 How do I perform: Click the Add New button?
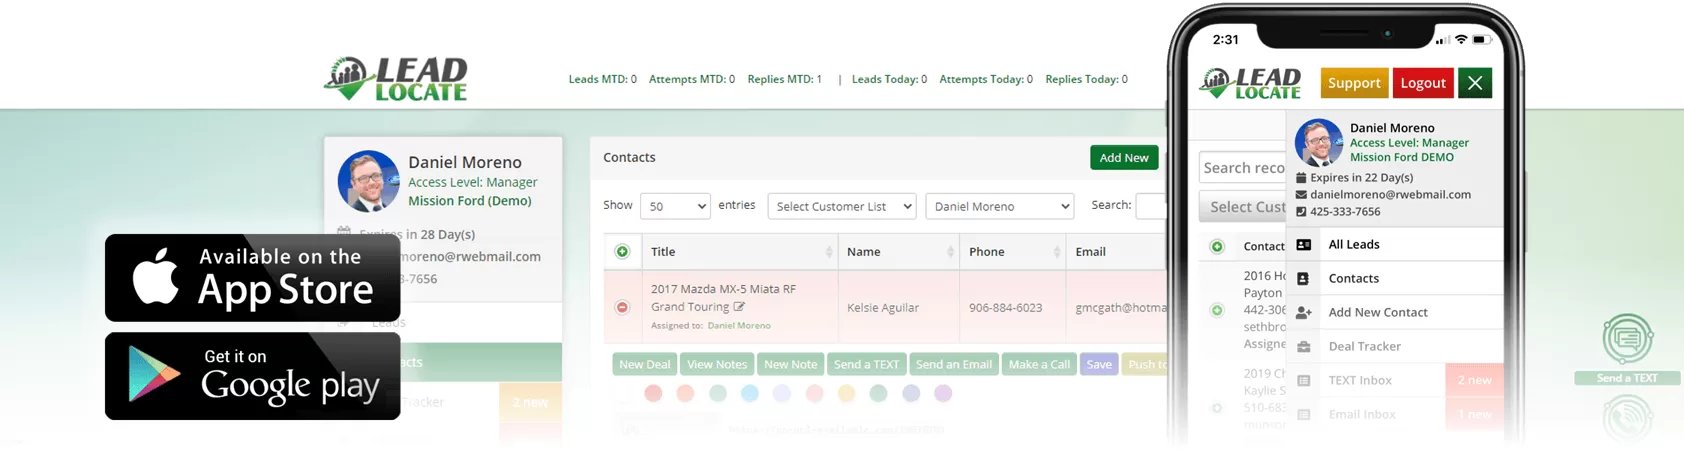[x=1124, y=158]
